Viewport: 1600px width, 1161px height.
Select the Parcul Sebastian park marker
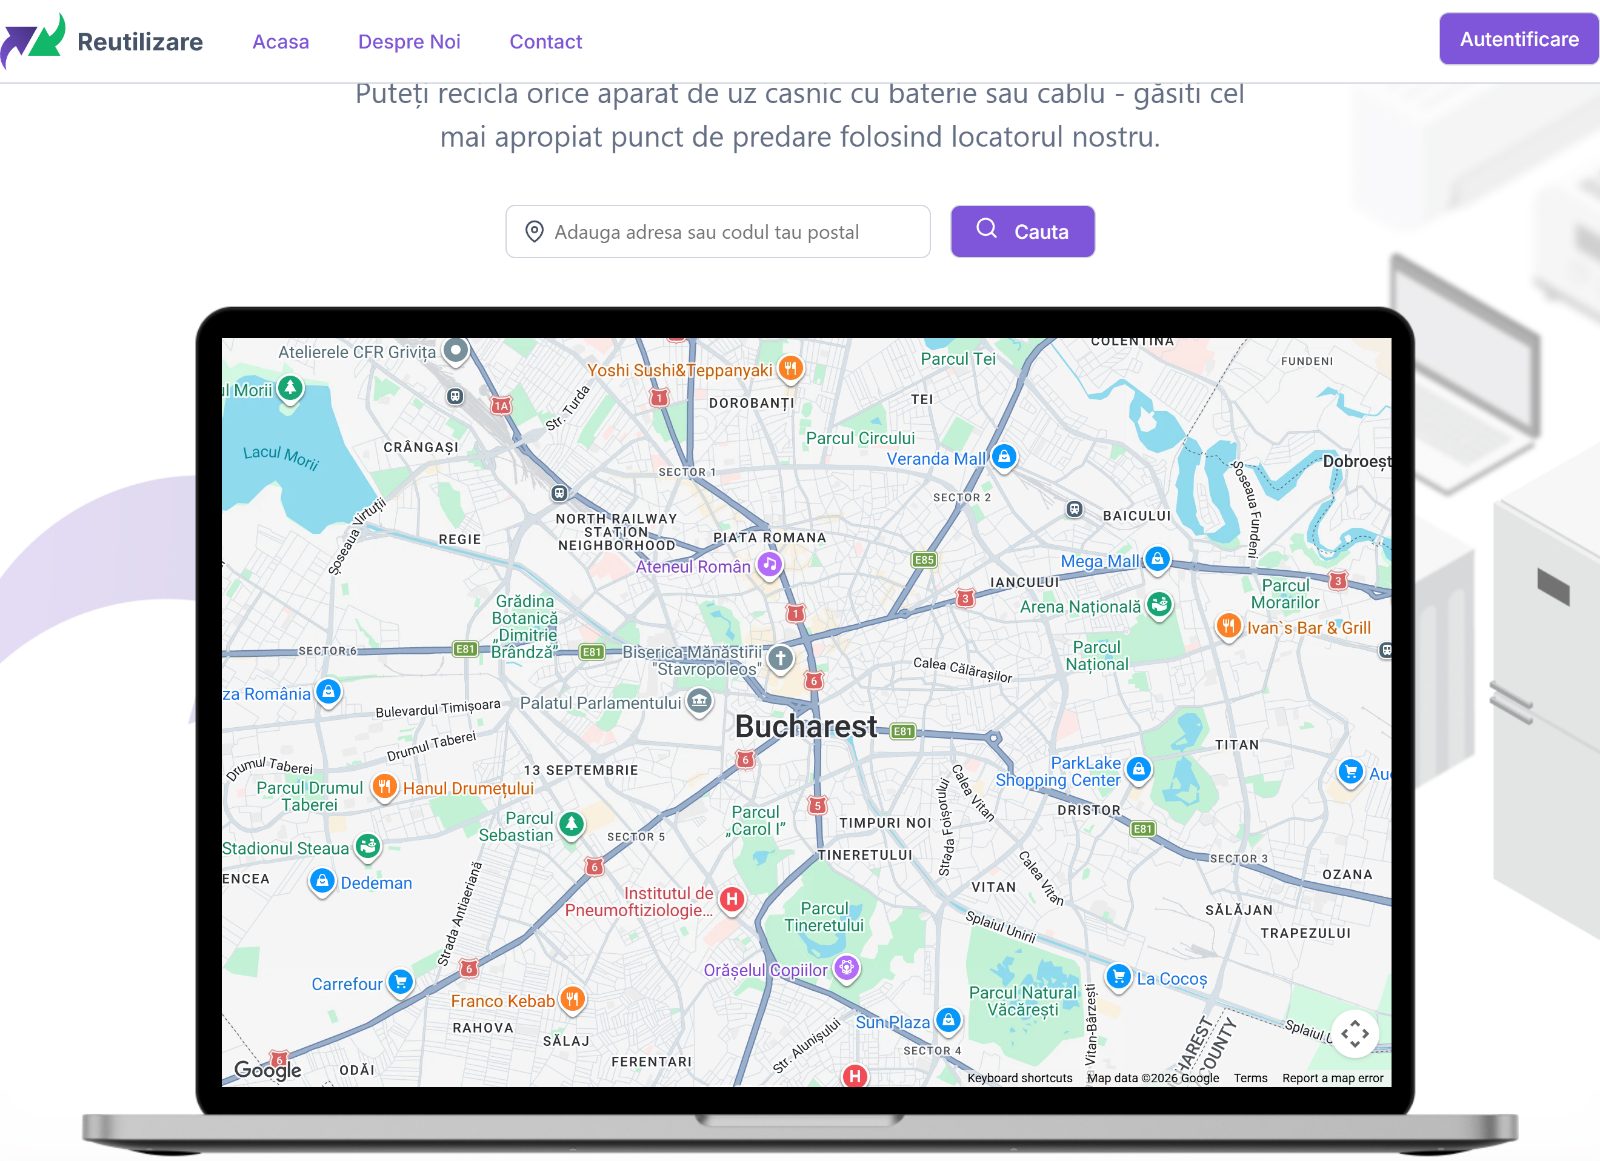click(571, 824)
